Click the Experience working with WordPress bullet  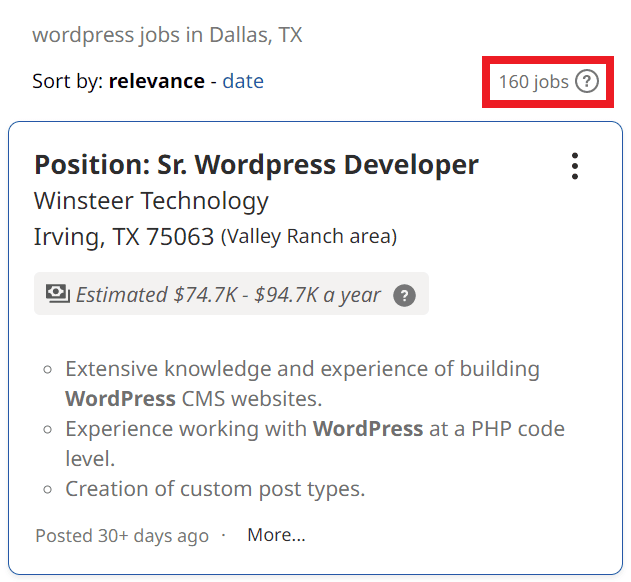tap(315, 444)
